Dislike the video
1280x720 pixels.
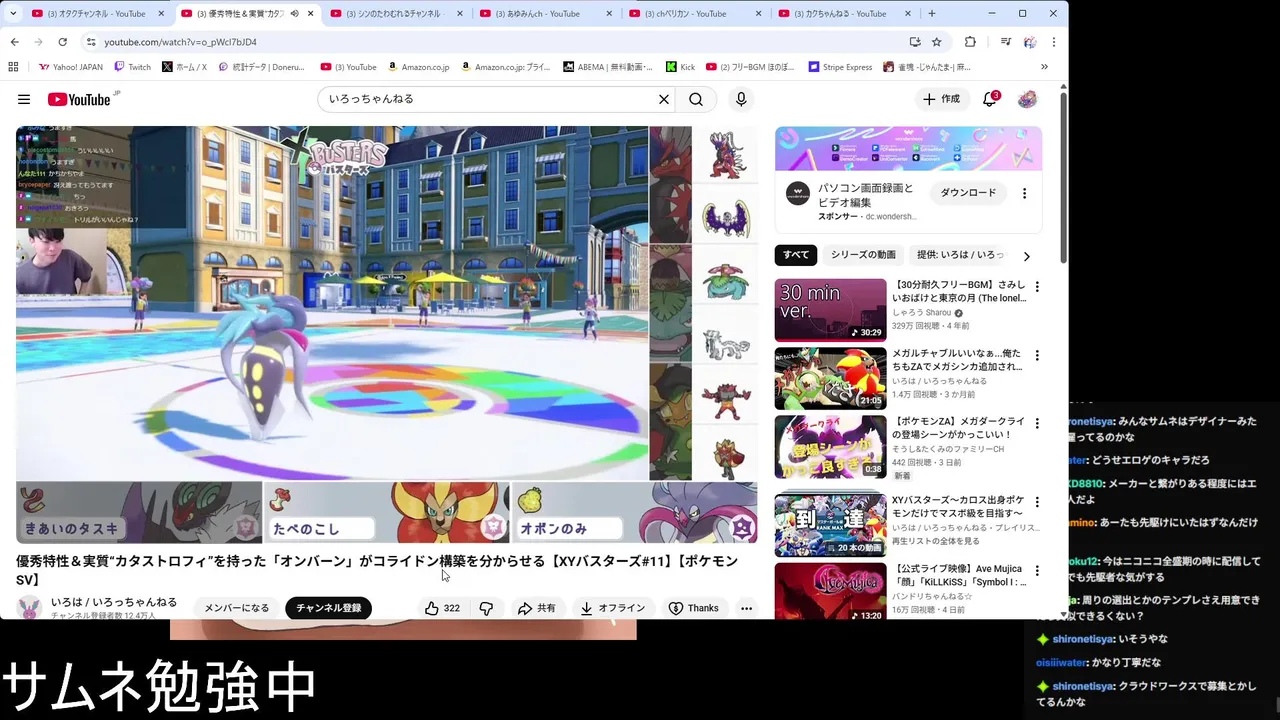click(486, 608)
